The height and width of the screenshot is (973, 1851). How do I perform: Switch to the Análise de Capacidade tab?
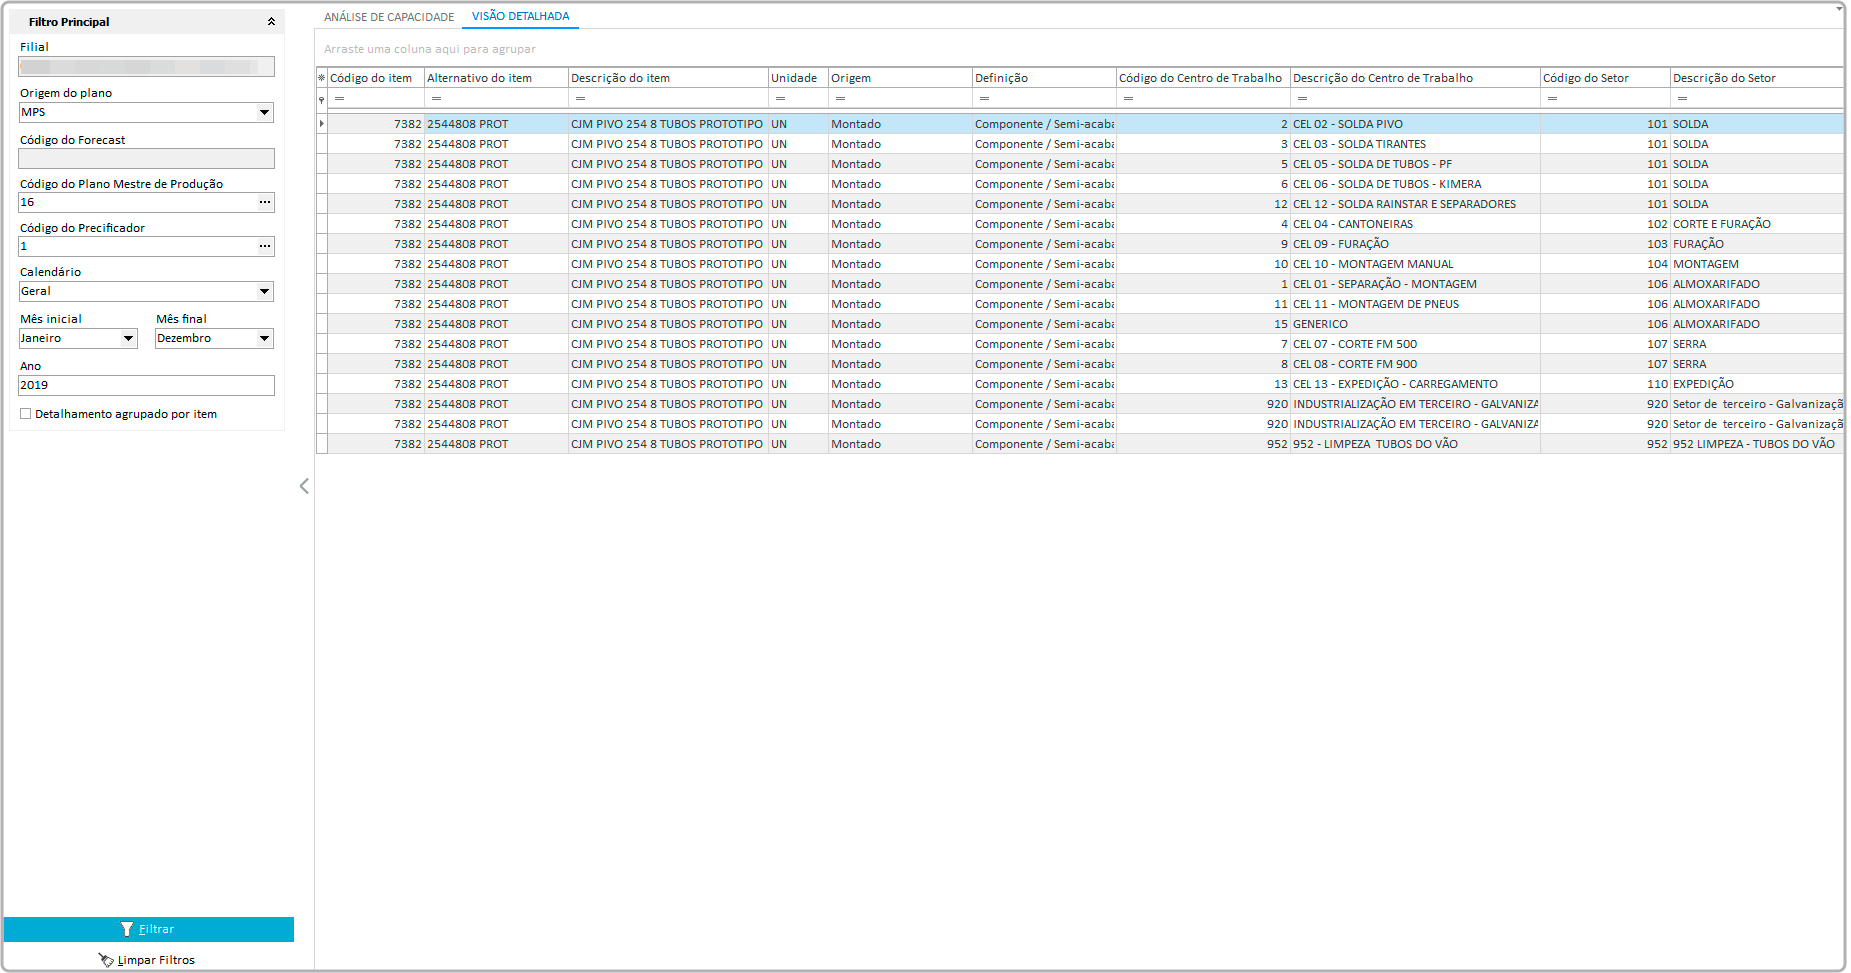[x=389, y=17]
